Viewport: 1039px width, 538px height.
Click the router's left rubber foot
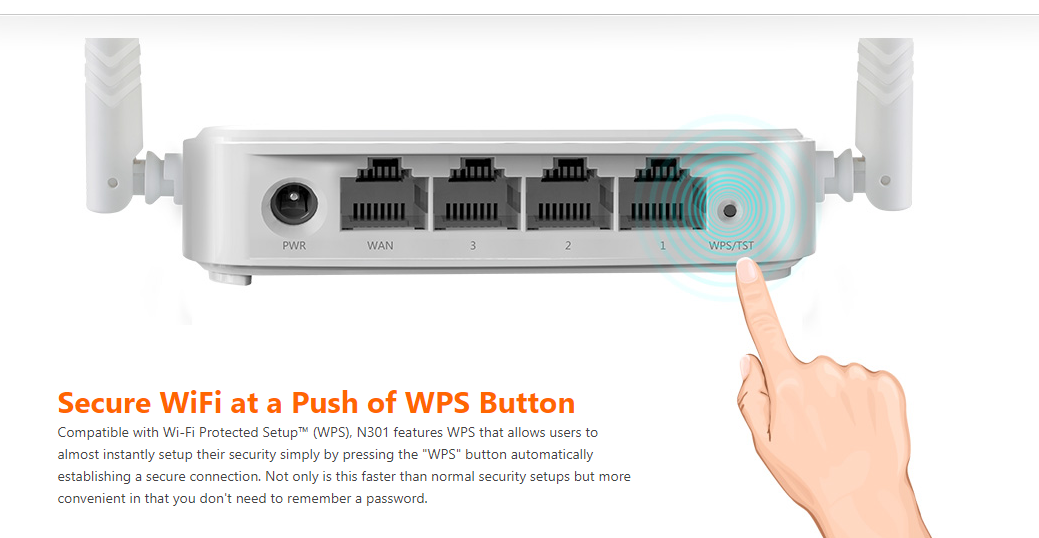229,275
